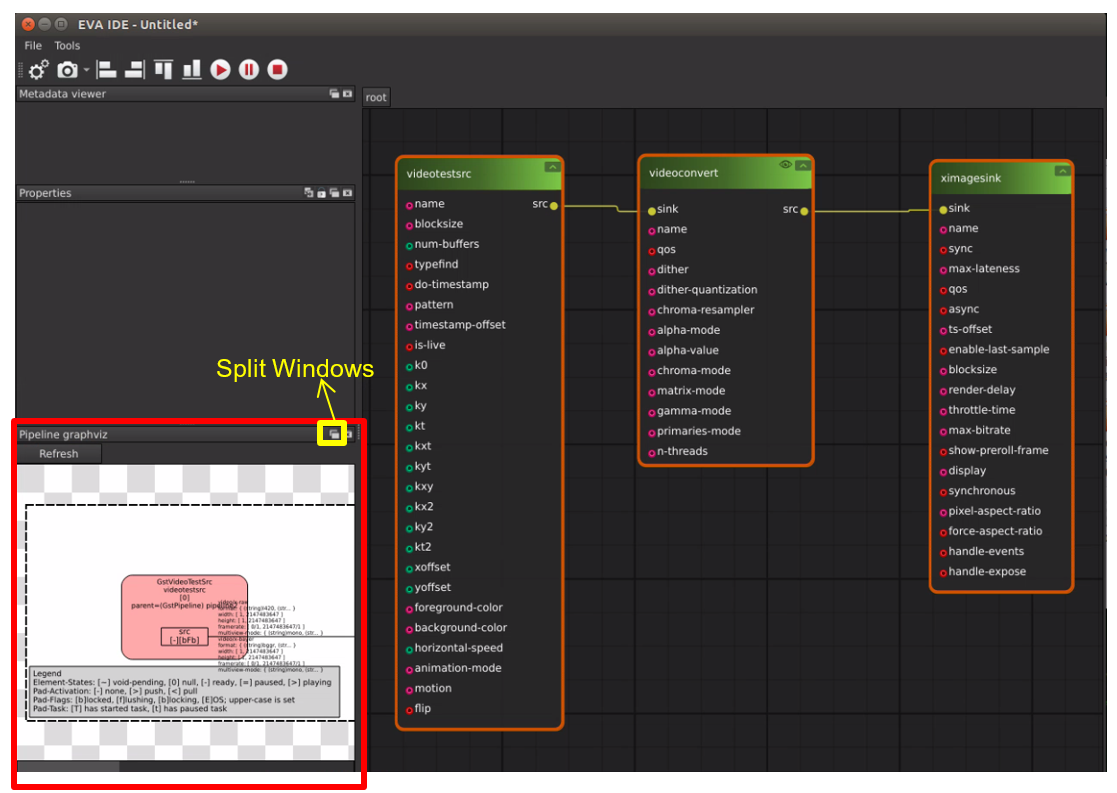Align nodes to bottom edge
Viewport: 1117px width, 793px height.
point(191,70)
